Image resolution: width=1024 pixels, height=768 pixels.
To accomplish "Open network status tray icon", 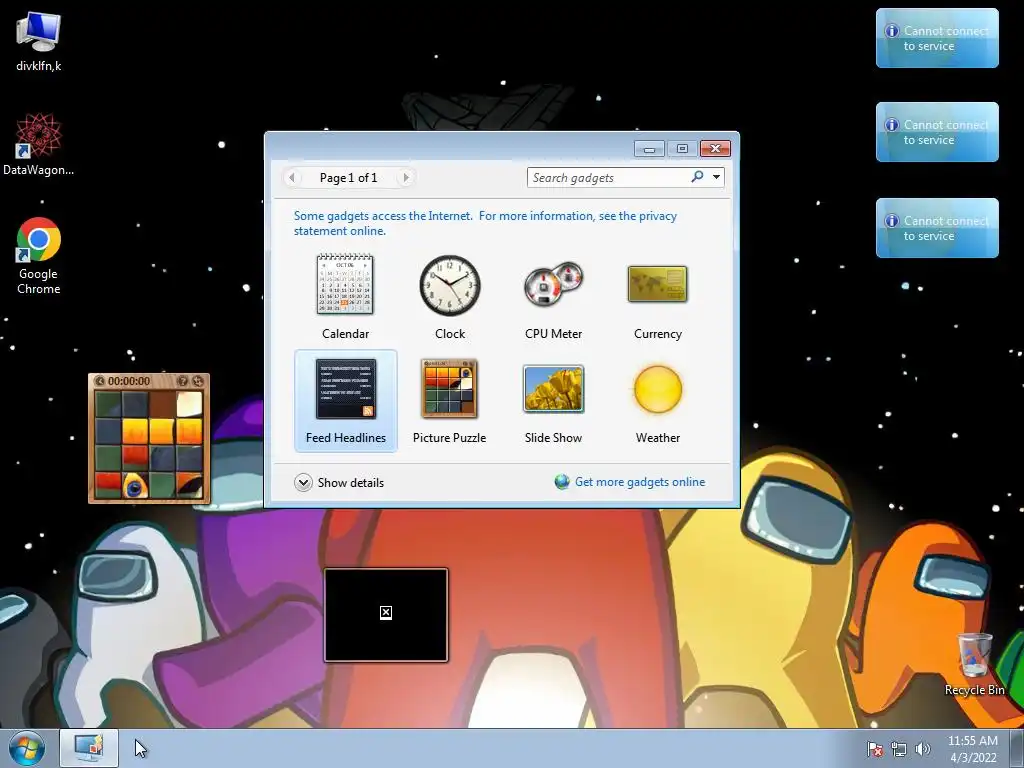I will pos(899,749).
